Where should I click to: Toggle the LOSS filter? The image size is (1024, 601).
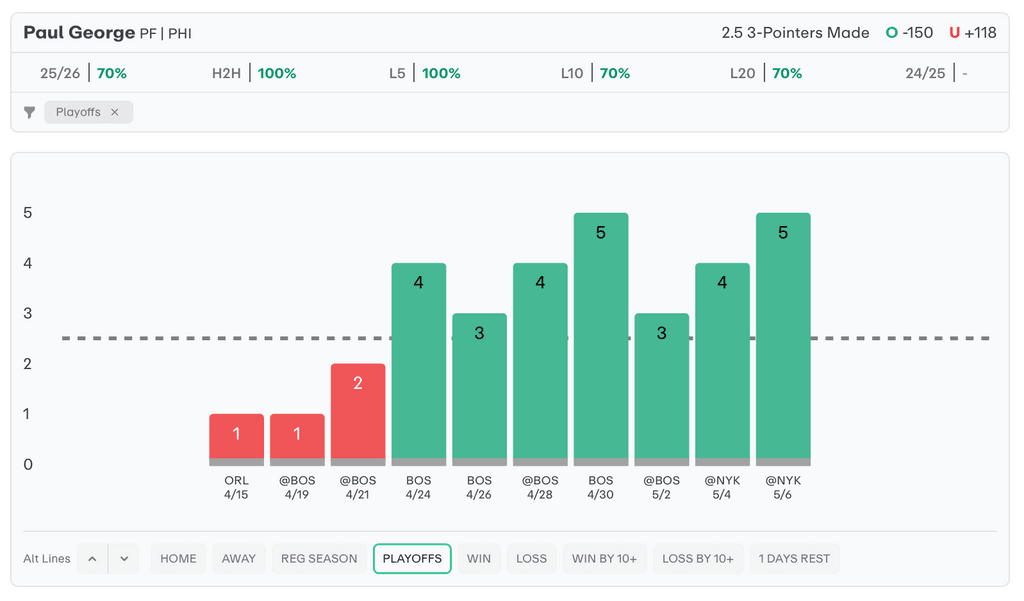pyautogui.click(x=532, y=559)
